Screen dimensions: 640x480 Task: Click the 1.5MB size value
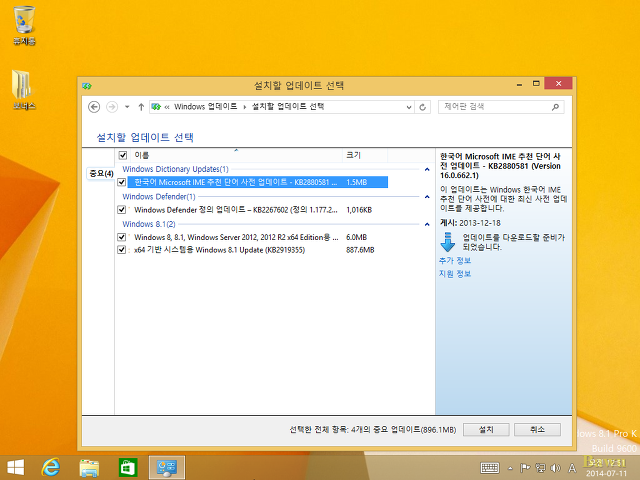click(x=356, y=182)
